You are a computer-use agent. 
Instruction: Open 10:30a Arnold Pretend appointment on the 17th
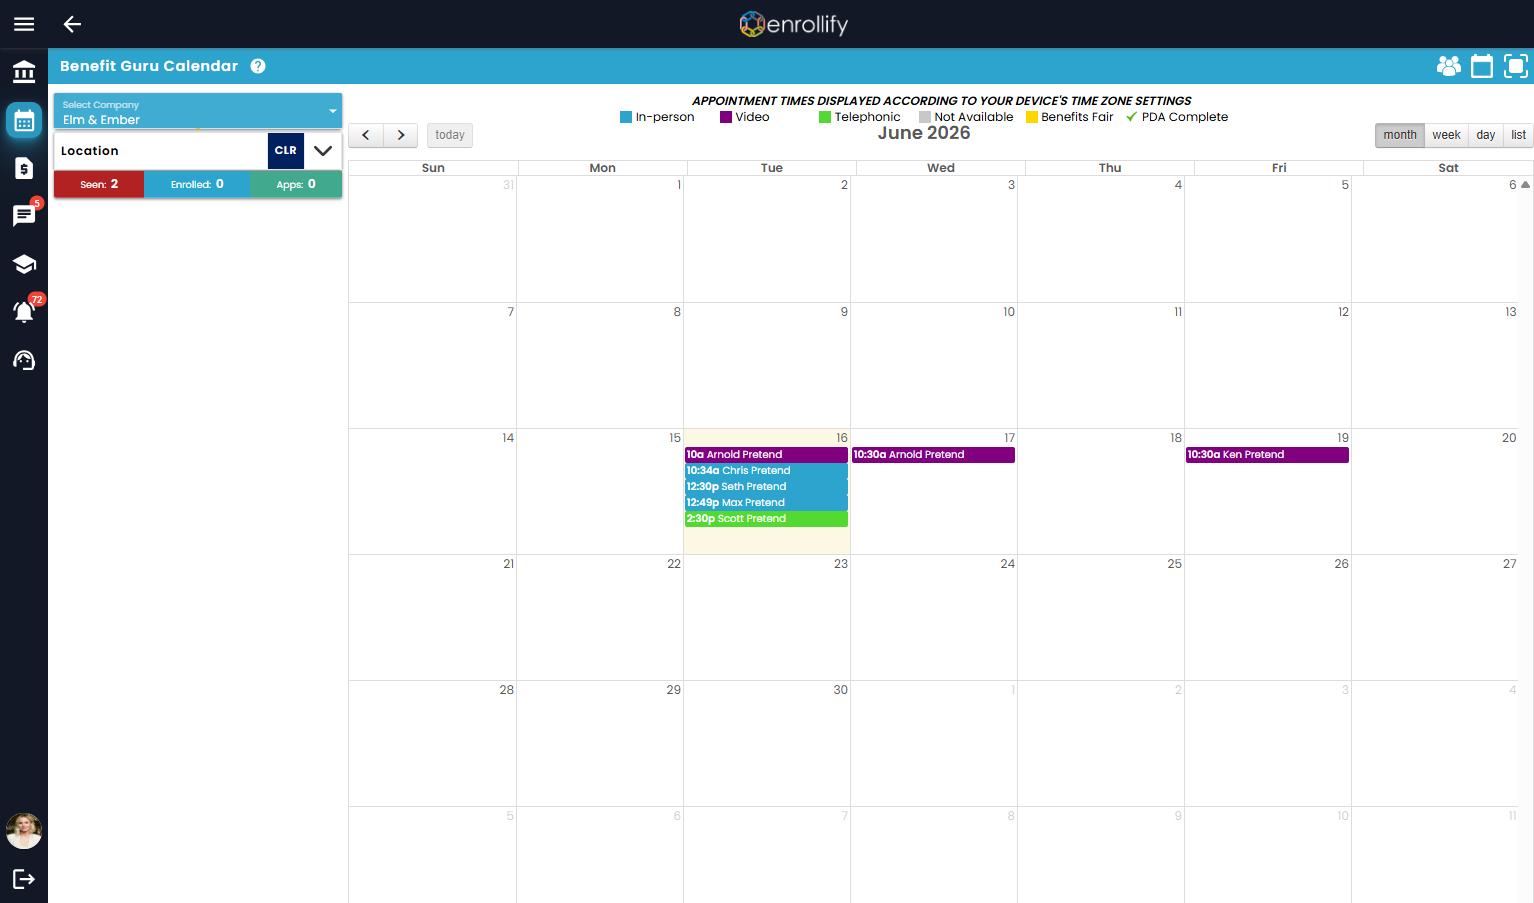pos(933,455)
